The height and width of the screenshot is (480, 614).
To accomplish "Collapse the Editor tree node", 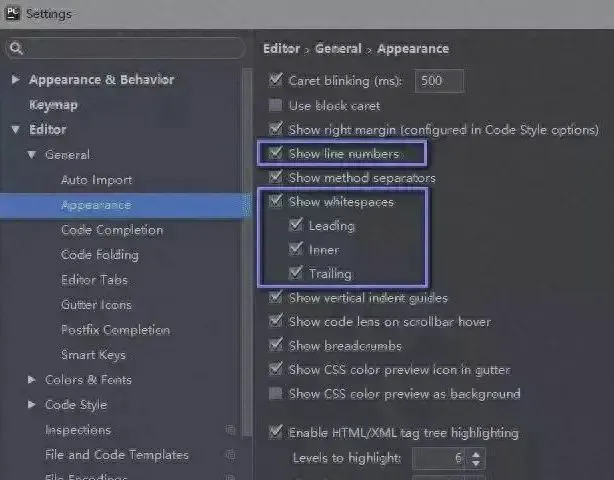I will click(15, 130).
